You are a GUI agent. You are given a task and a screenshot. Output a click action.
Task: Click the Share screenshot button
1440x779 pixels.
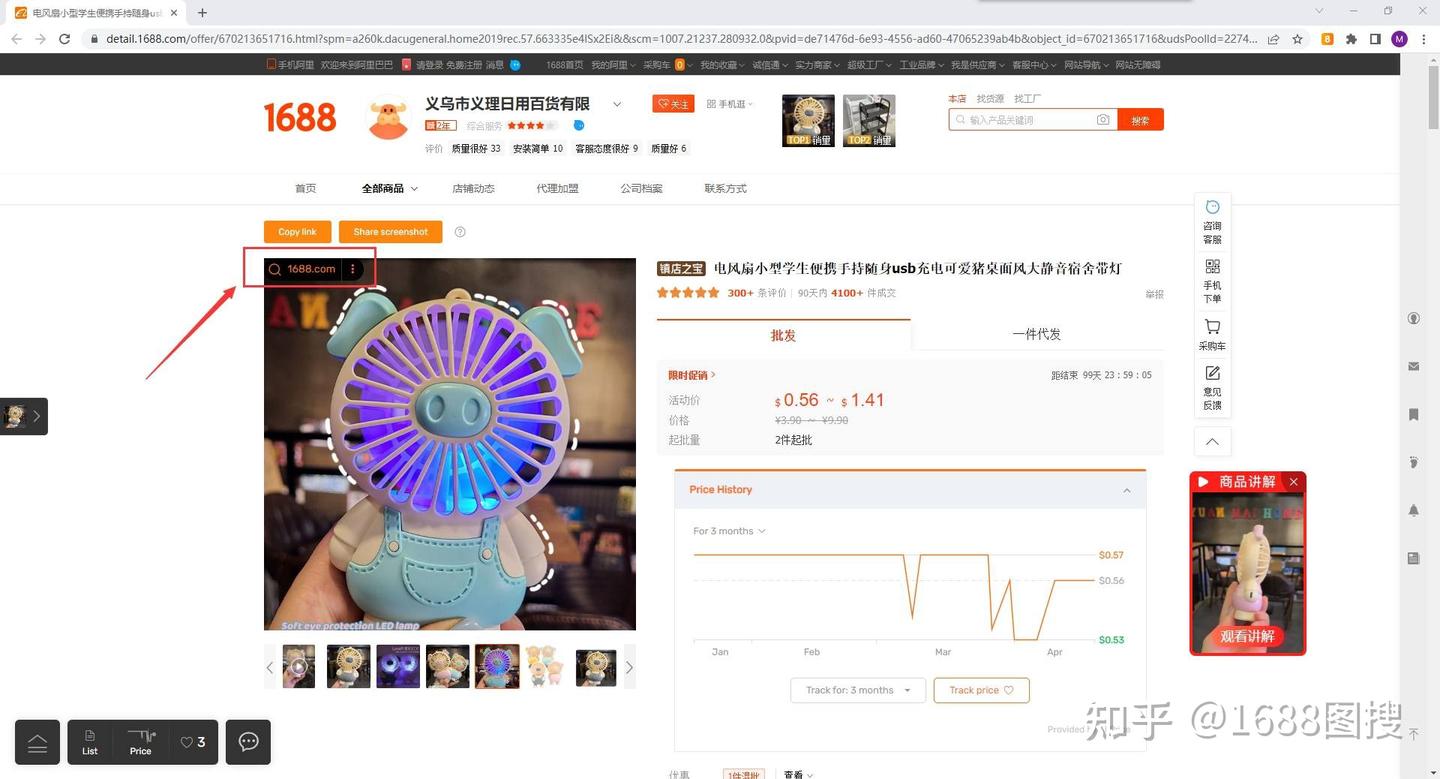pos(390,231)
